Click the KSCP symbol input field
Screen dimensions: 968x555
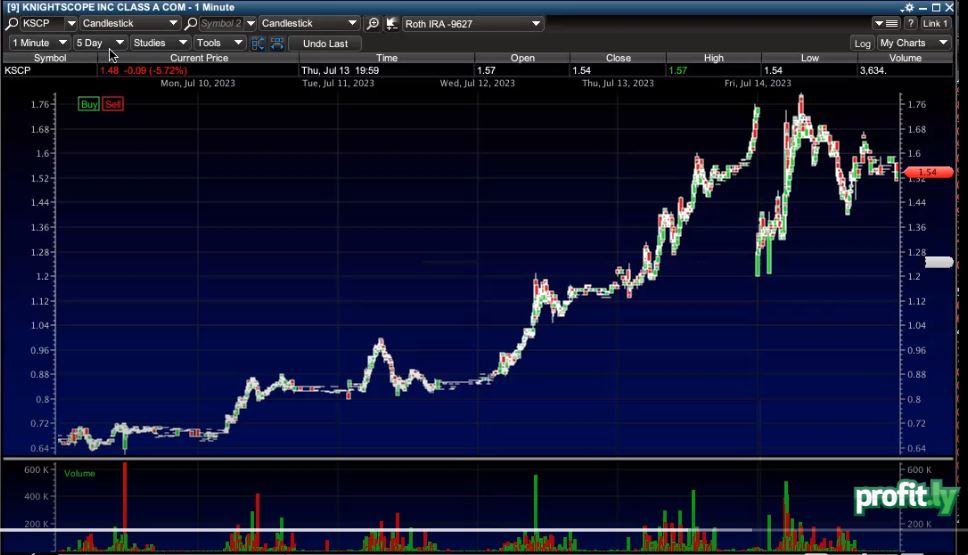click(x=42, y=23)
